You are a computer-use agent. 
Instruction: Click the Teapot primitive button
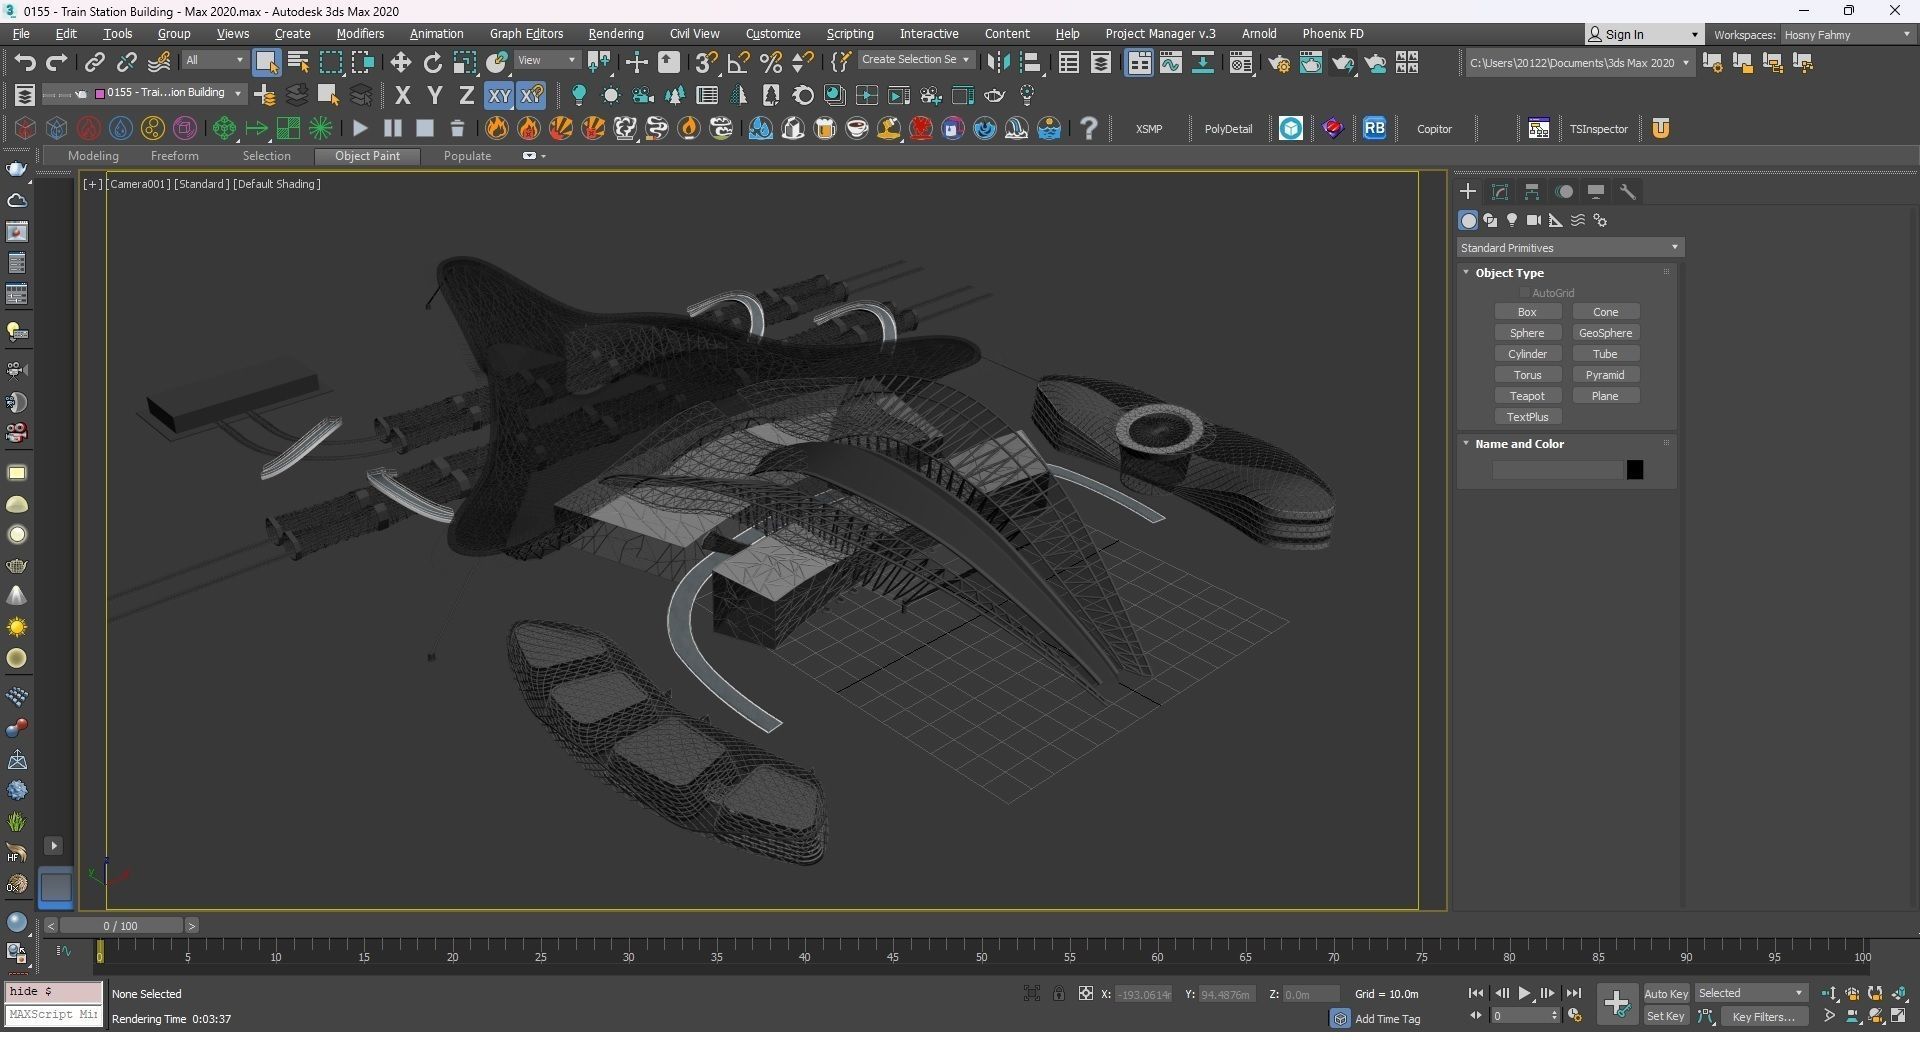[1527, 396]
